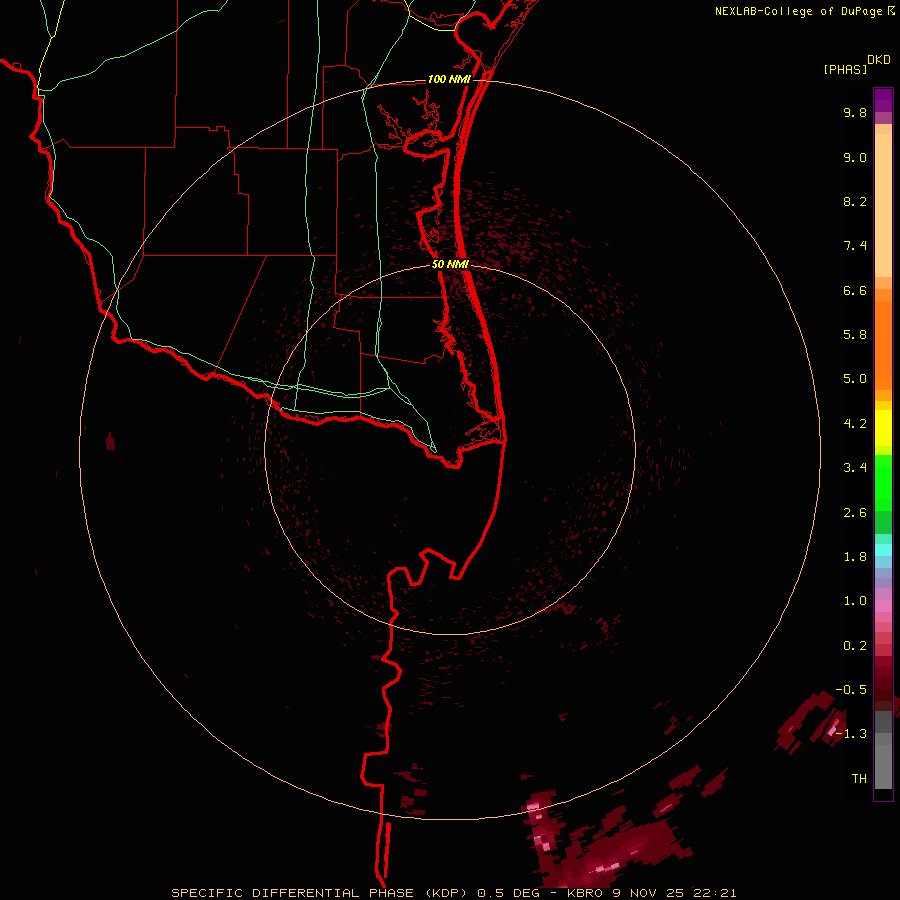Click the -0.5 value on the color scale
Image resolution: width=900 pixels, height=900 pixels.
tap(851, 690)
